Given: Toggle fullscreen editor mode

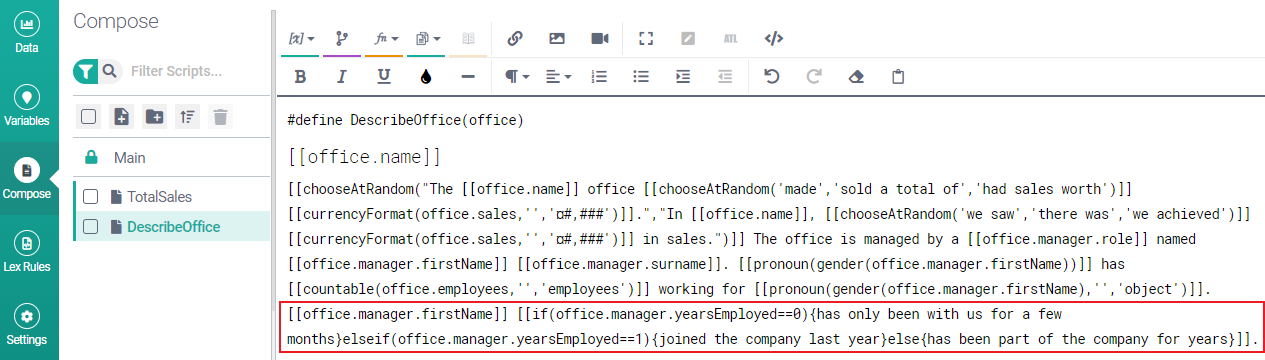Looking at the screenshot, I should (x=645, y=39).
